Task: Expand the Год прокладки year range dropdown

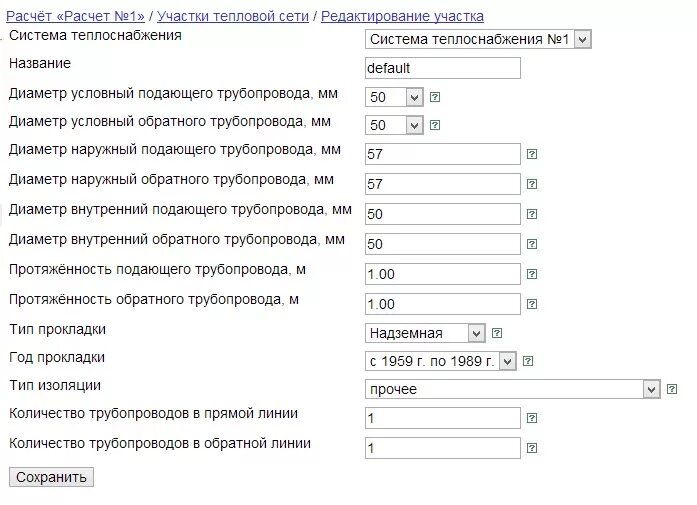Action: [441, 361]
